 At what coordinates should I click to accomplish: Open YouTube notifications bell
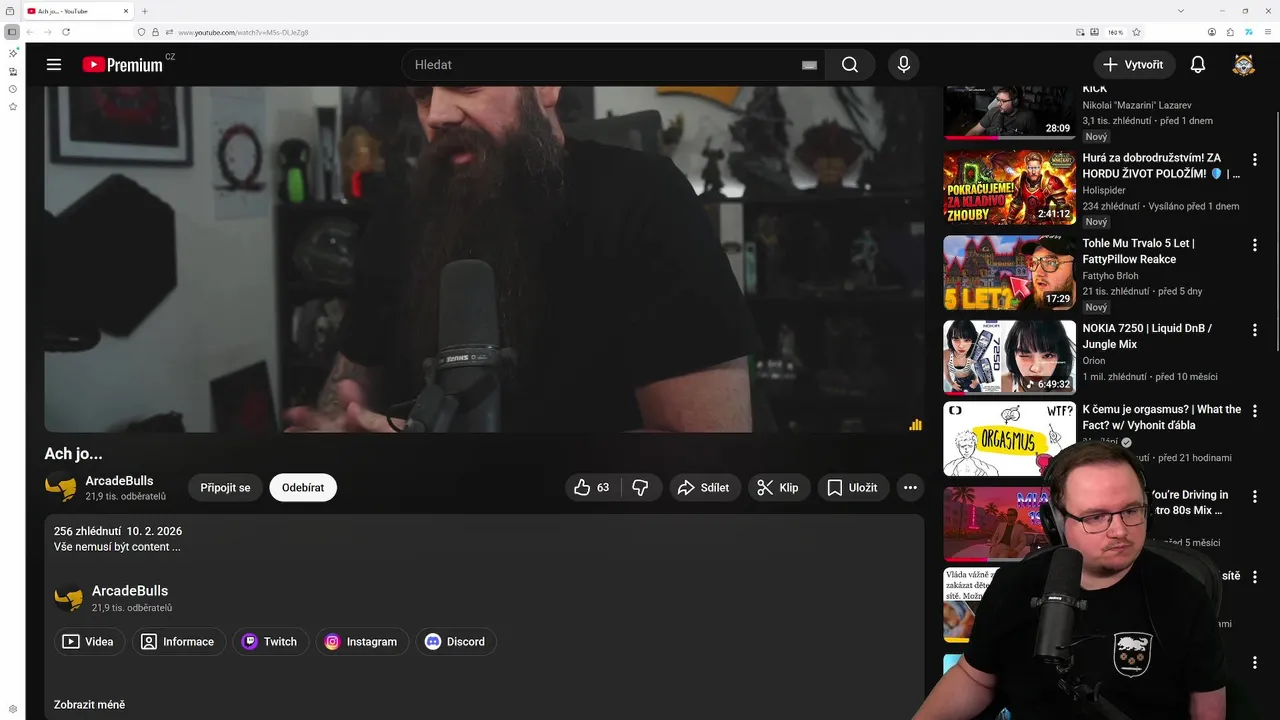[x=1198, y=65]
